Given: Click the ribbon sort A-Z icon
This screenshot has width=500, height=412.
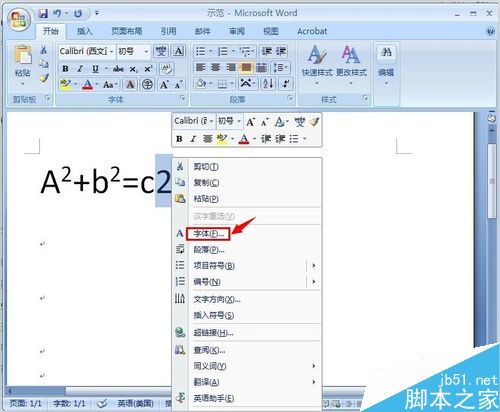Looking at the screenshot, I should pyautogui.click(x=268, y=83).
